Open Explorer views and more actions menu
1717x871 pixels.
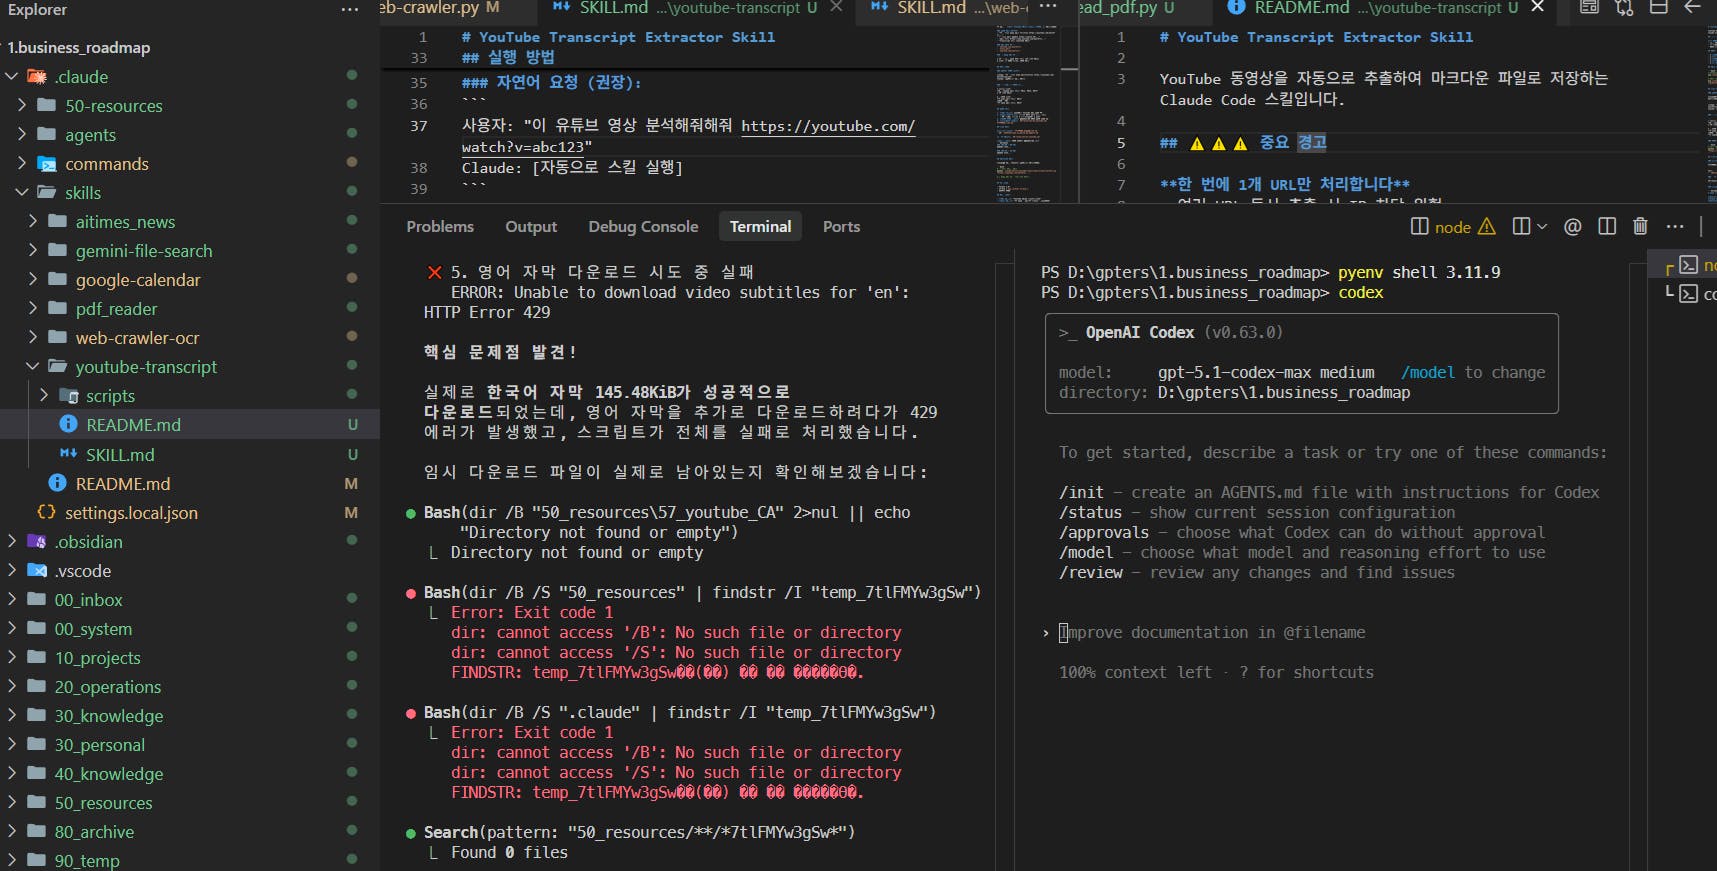(349, 10)
